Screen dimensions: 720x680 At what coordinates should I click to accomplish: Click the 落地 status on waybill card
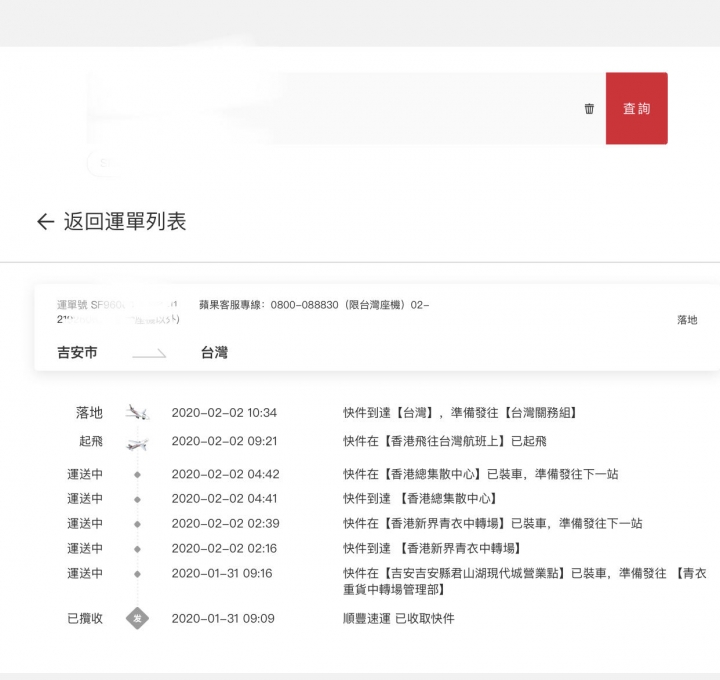687,320
